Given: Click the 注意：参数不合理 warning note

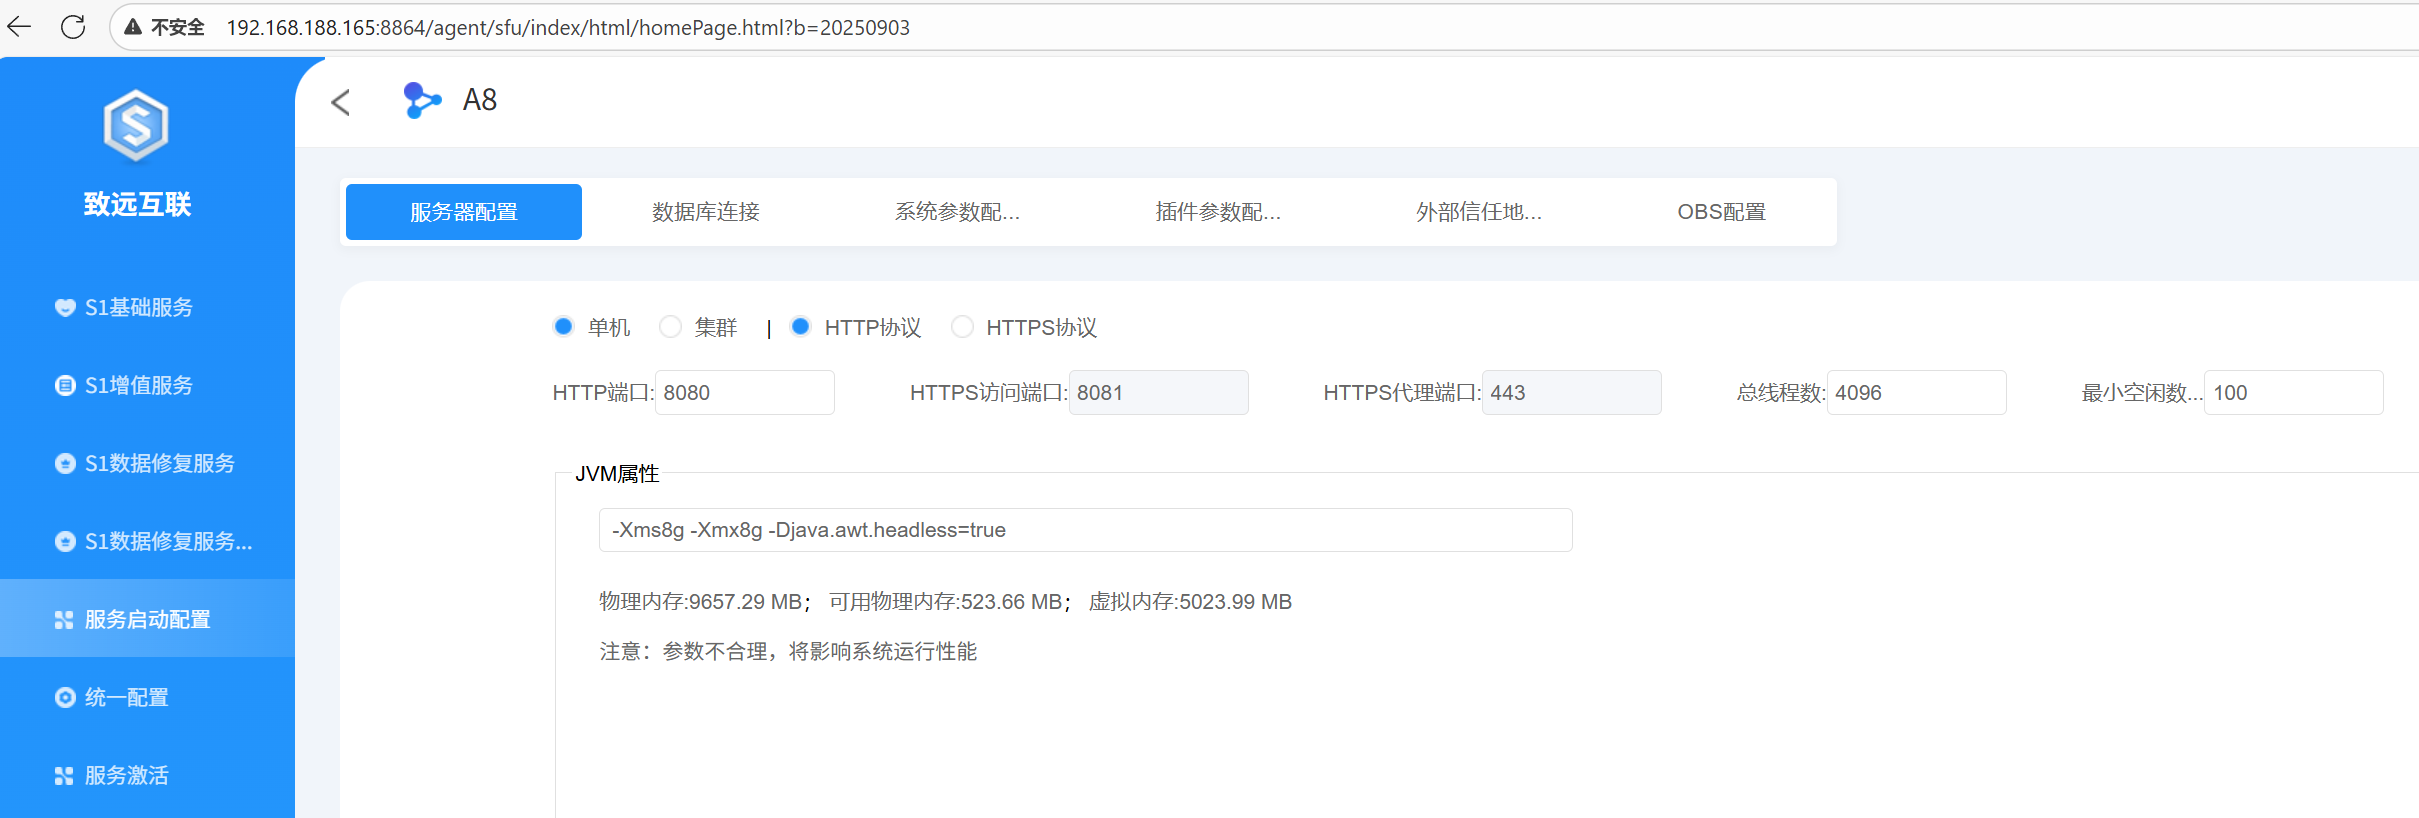Looking at the screenshot, I should coord(788,652).
